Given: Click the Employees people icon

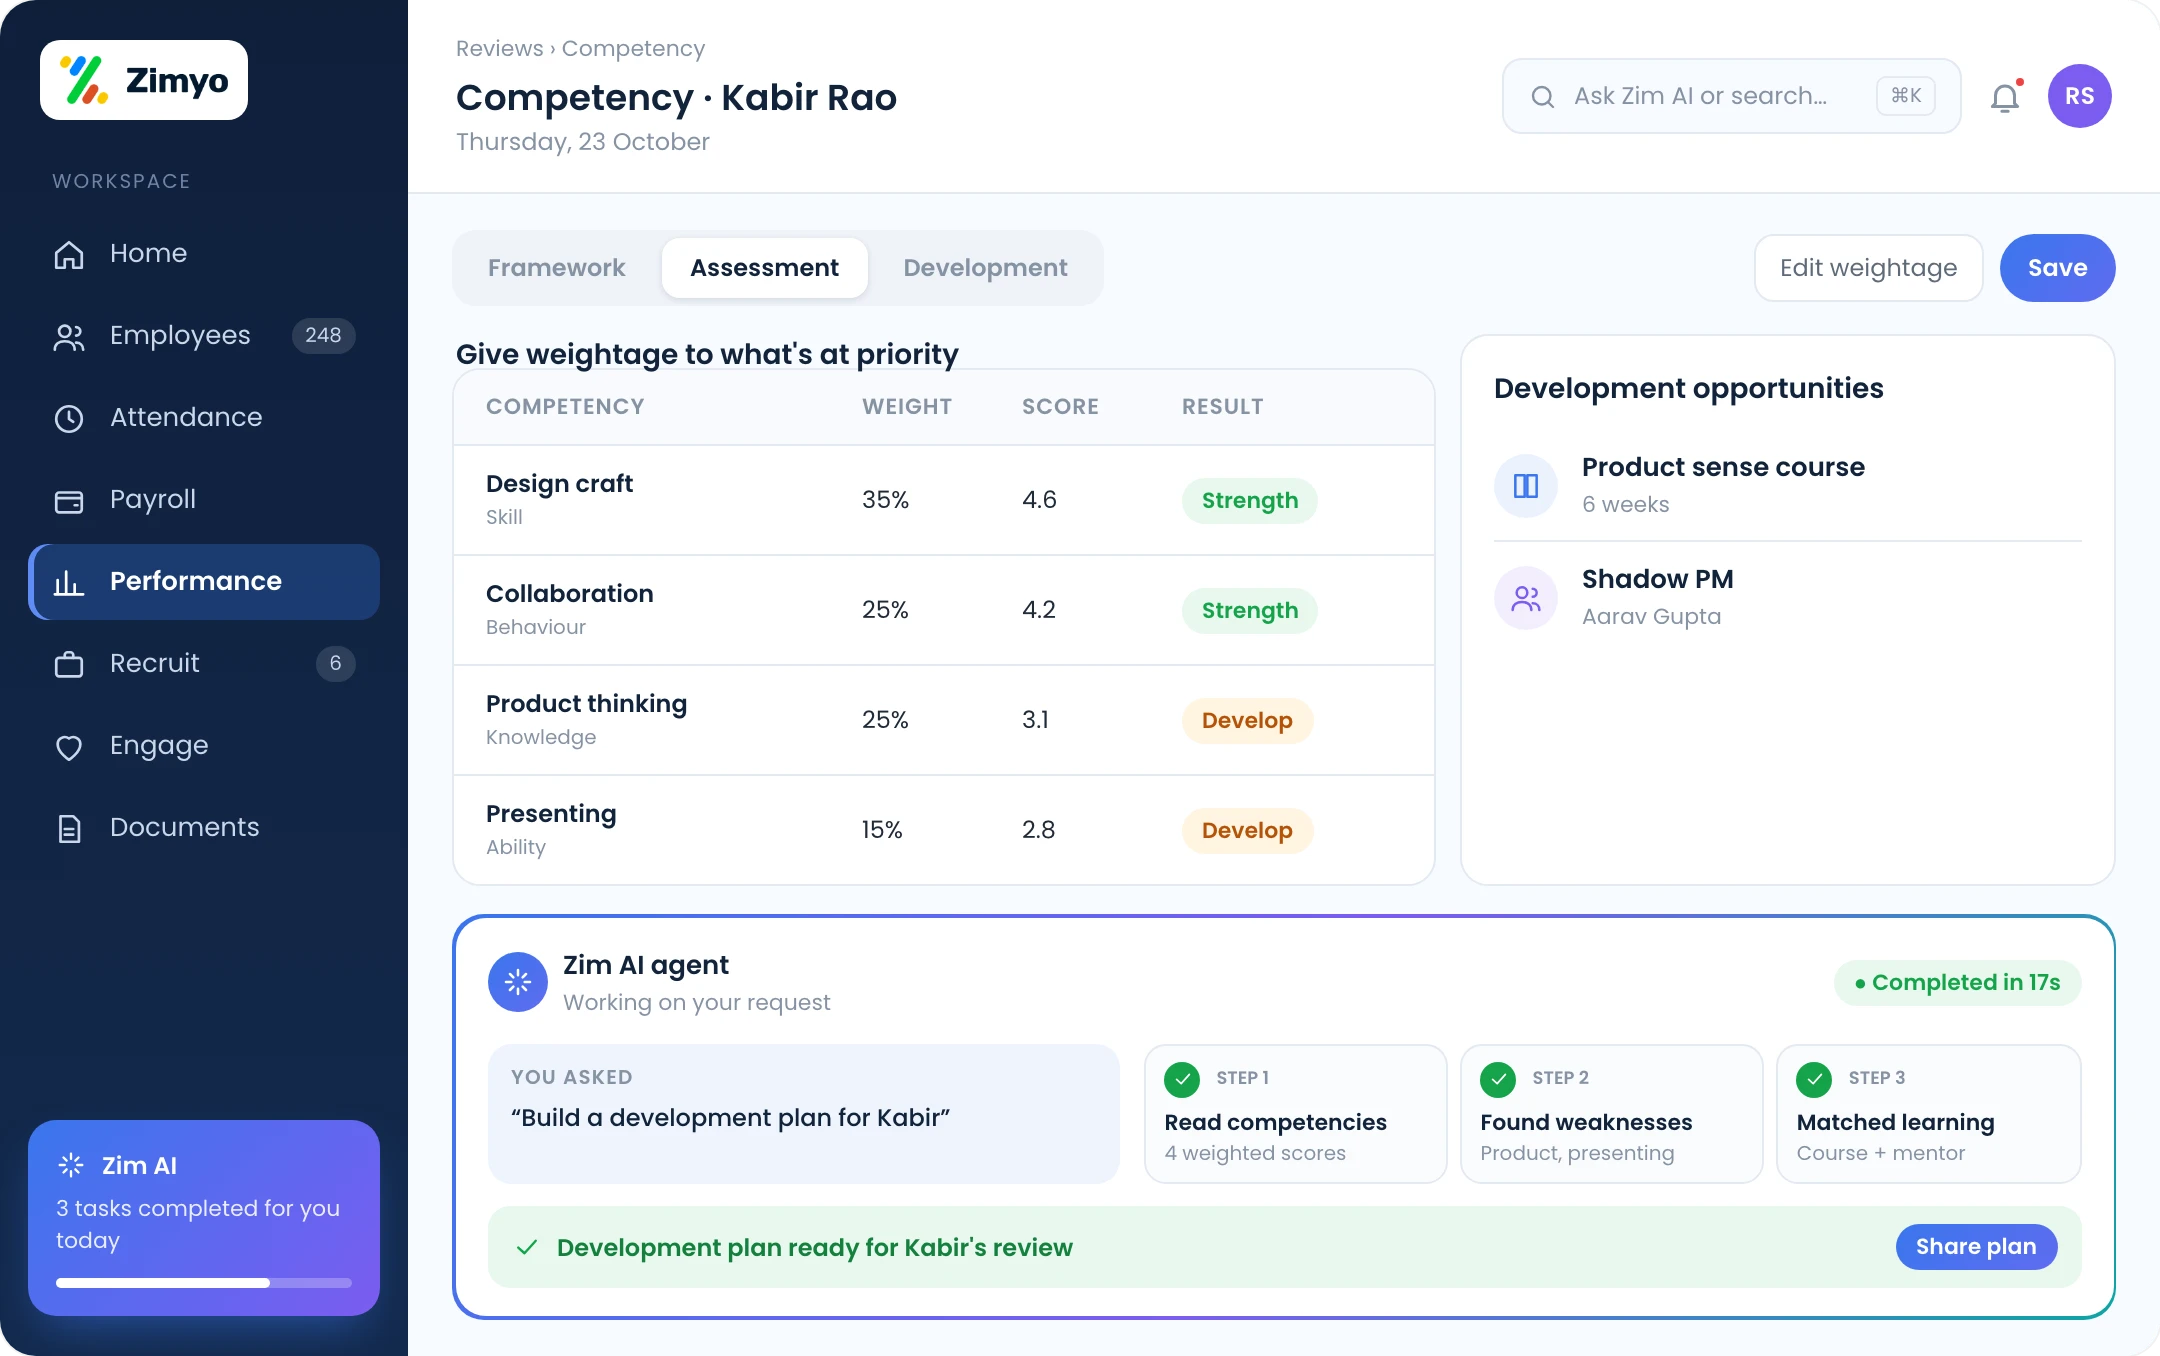Looking at the screenshot, I should click(x=69, y=336).
